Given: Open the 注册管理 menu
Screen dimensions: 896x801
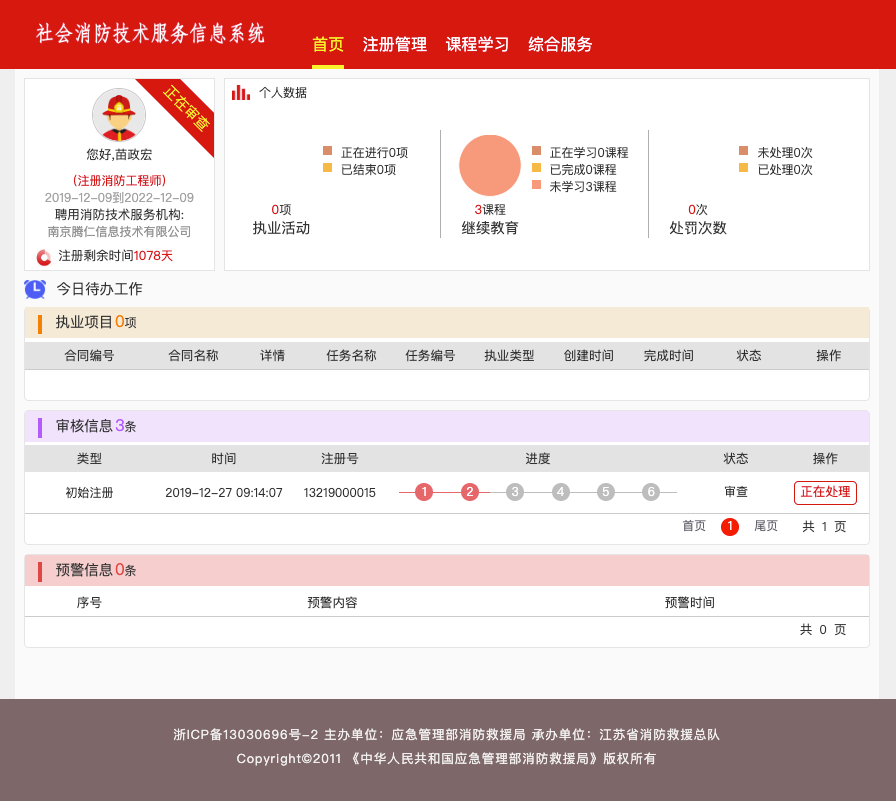Looking at the screenshot, I should point(394,45).
